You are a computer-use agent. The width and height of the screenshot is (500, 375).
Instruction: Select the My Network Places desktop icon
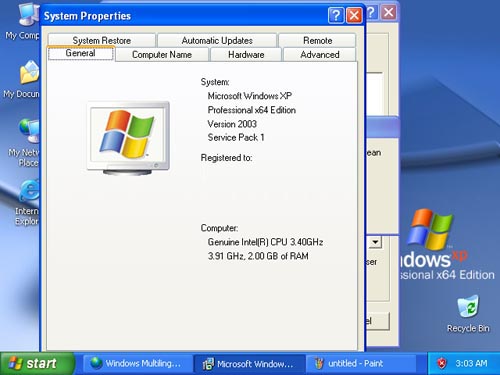24,143
